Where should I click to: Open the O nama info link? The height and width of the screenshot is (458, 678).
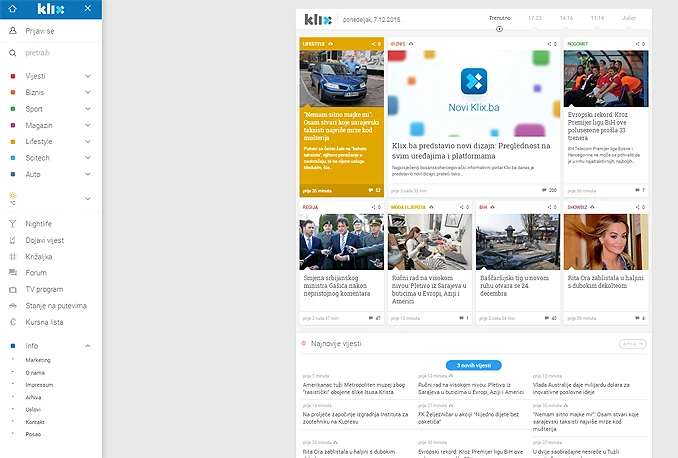click(35, 373)
